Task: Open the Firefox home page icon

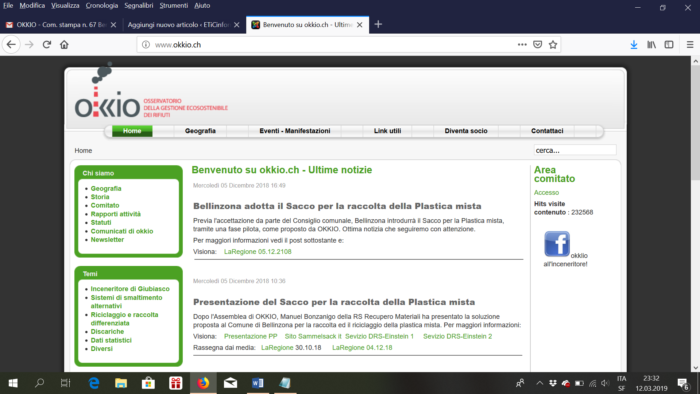Action: 64,45
